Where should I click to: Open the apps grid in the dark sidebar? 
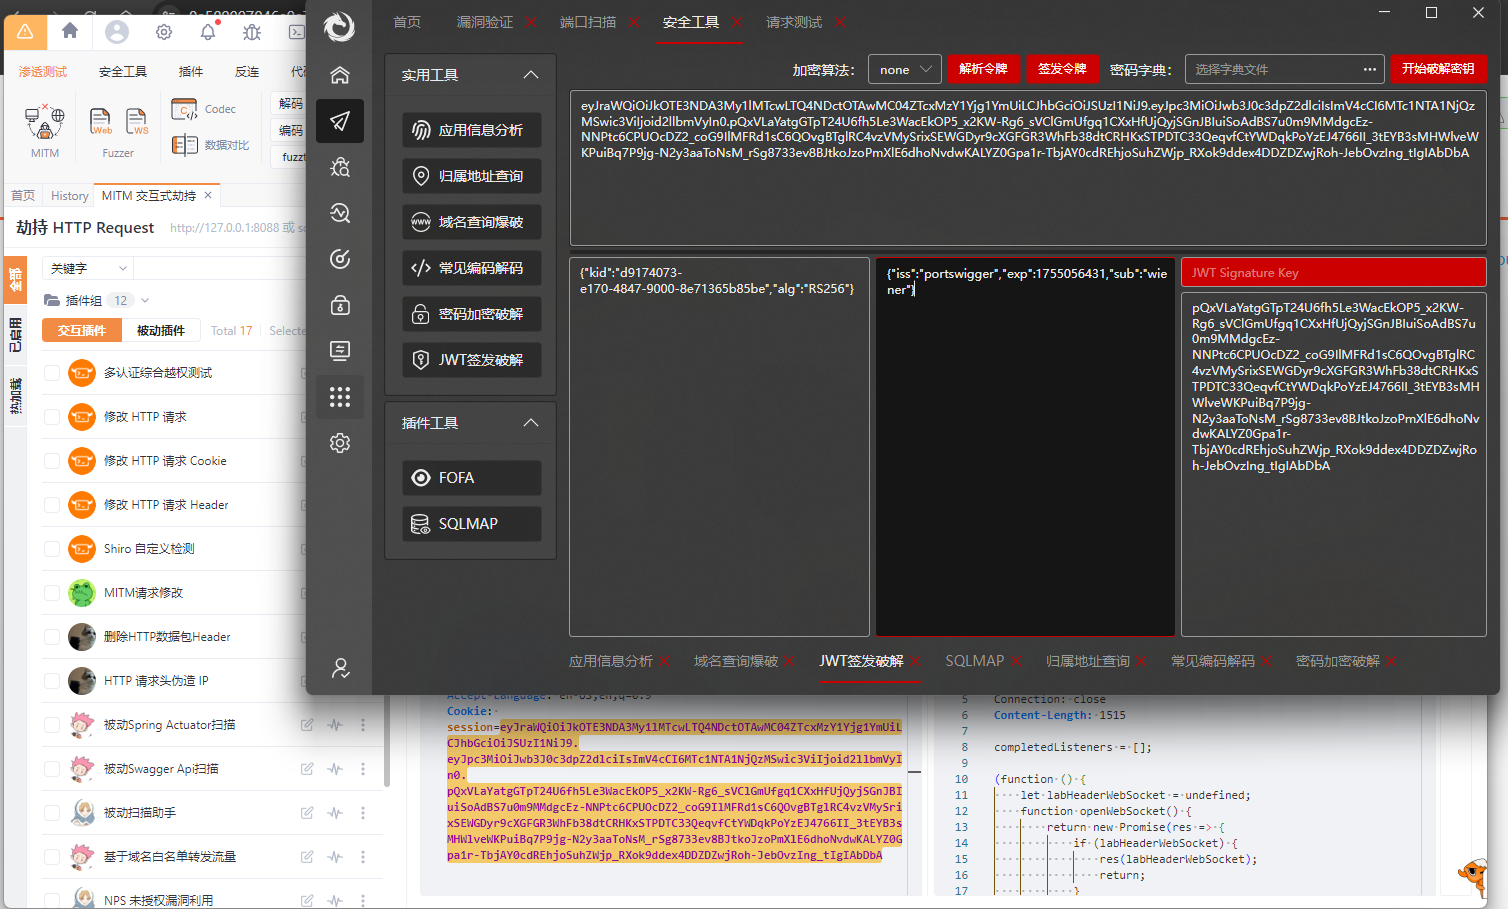click(340, 397)
